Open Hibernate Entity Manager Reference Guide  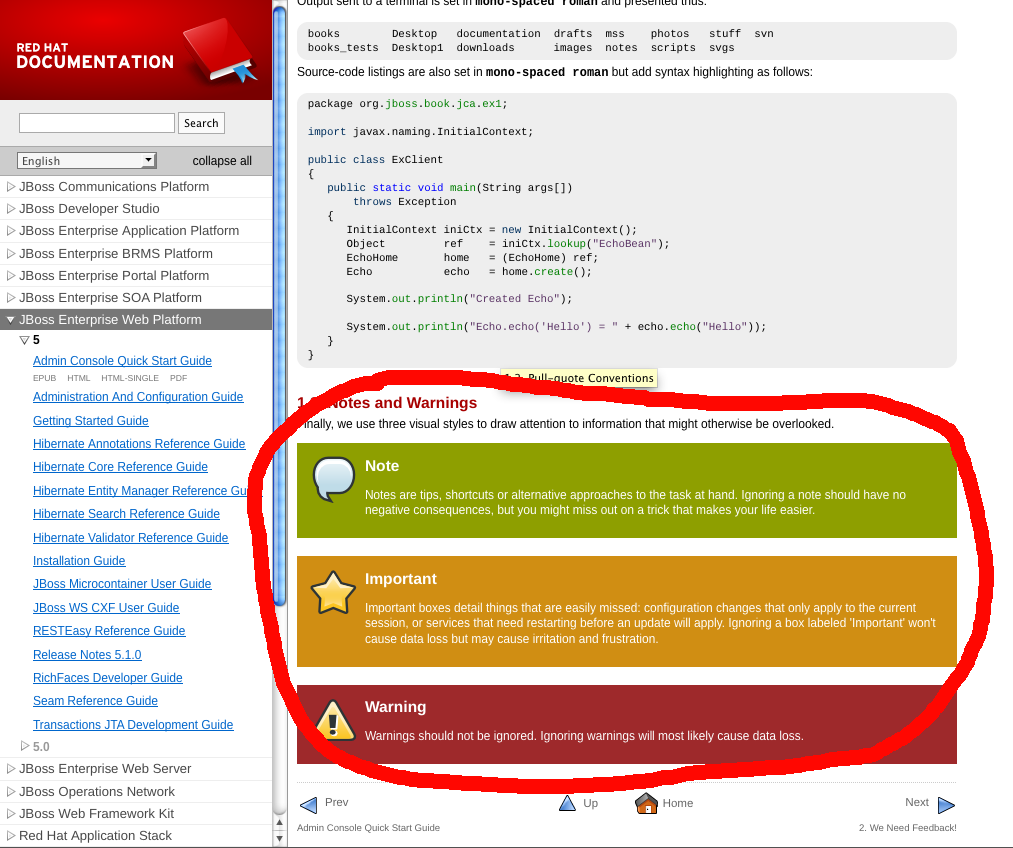(140, 491)
